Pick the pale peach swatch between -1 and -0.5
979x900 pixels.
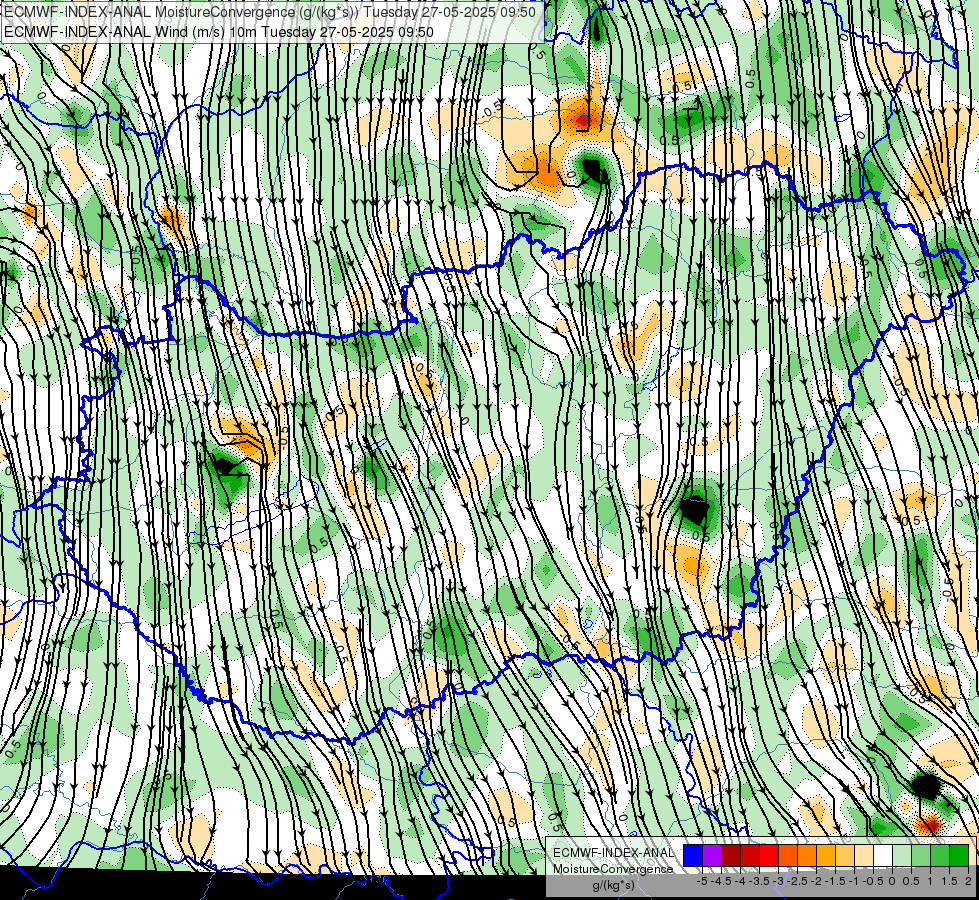[864, 856]
